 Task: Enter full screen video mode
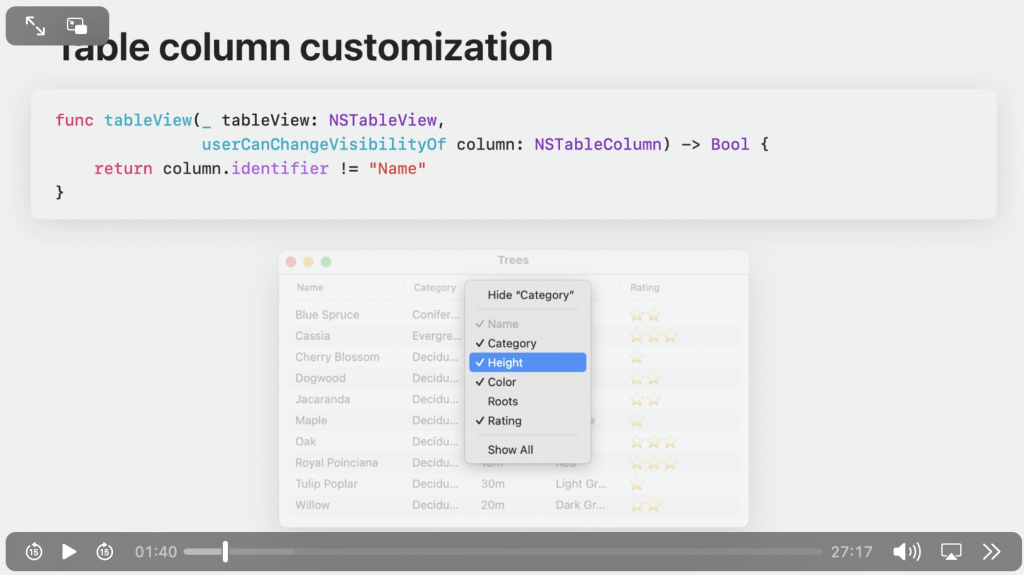35,26
